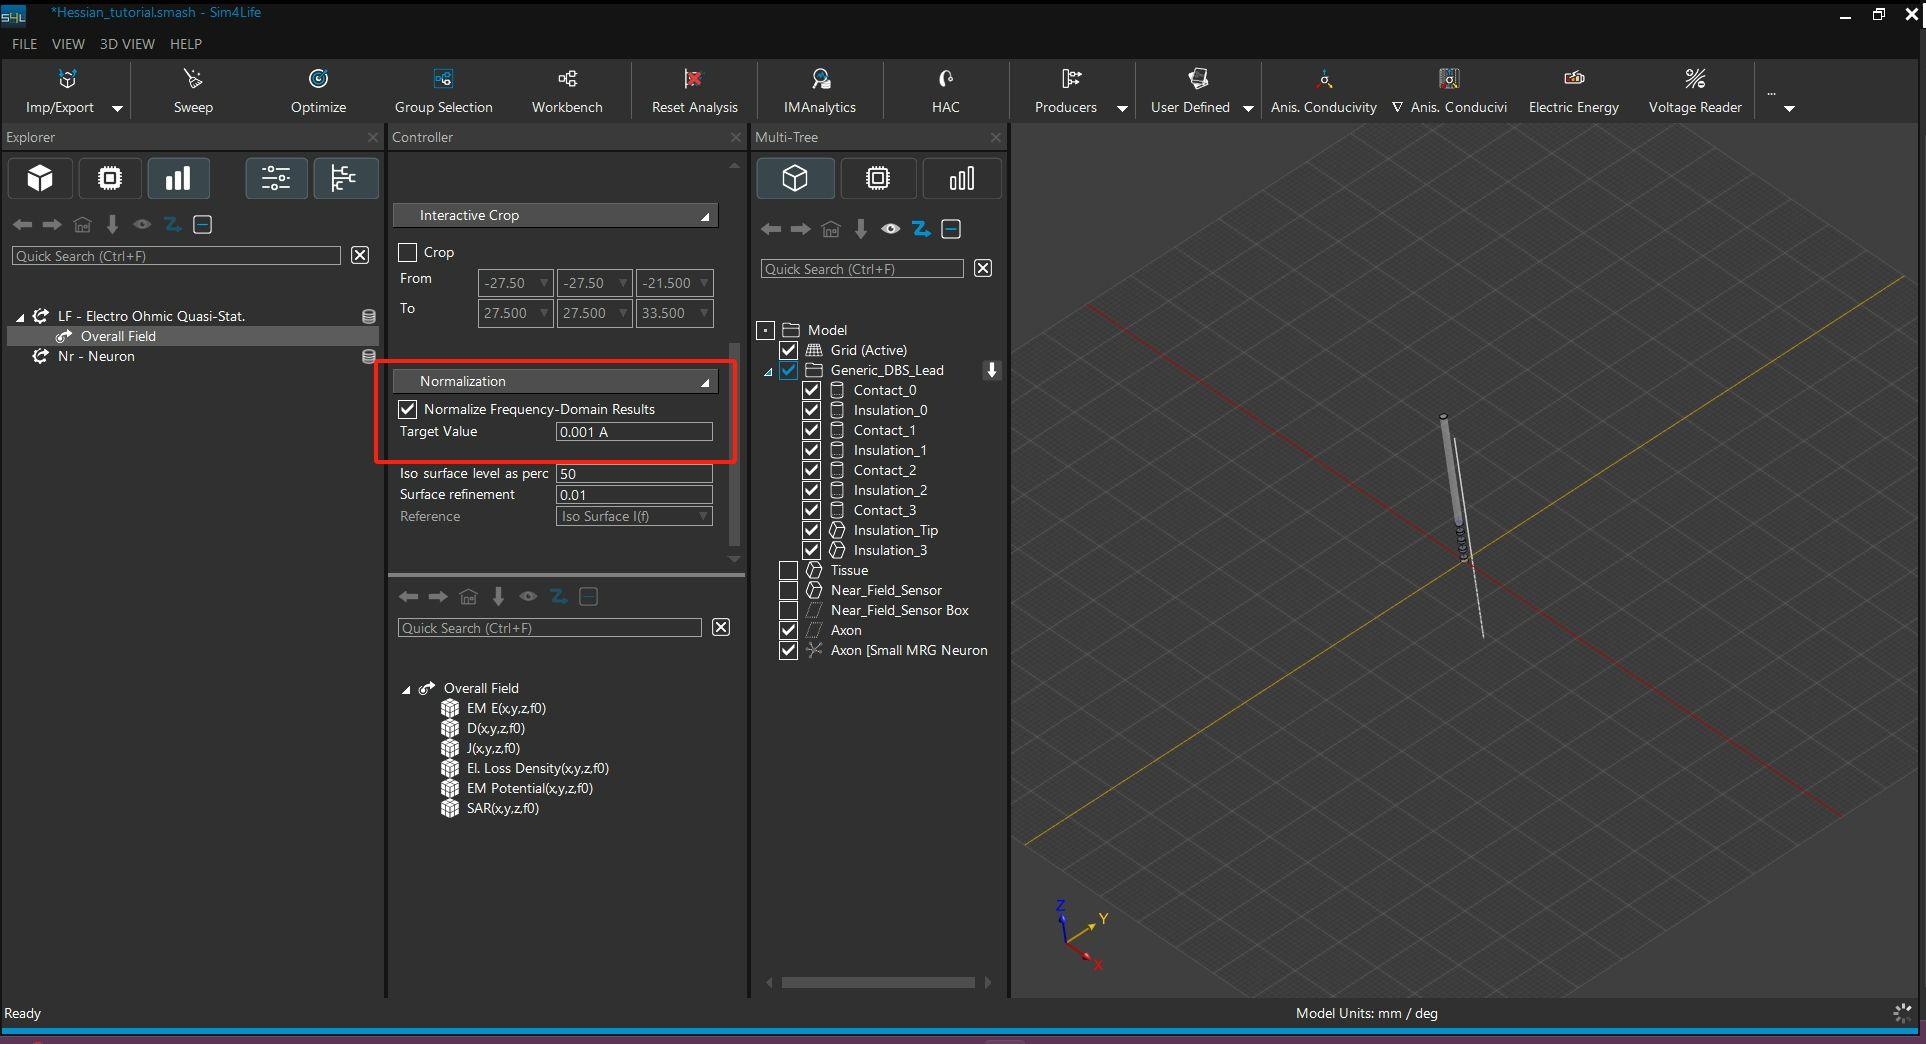1926x1044 pixels.
Task: Collapse the Generic_DBS_Lead tree group
Action: [x=768, y=371]
